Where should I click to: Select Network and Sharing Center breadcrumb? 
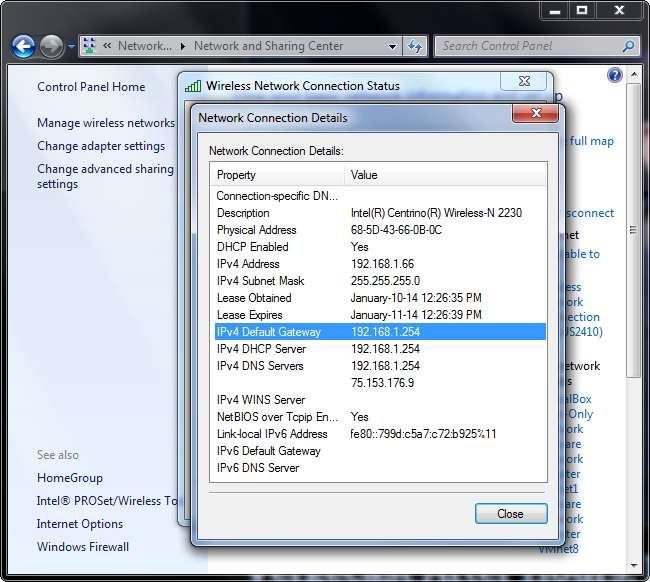coord(268,46)
